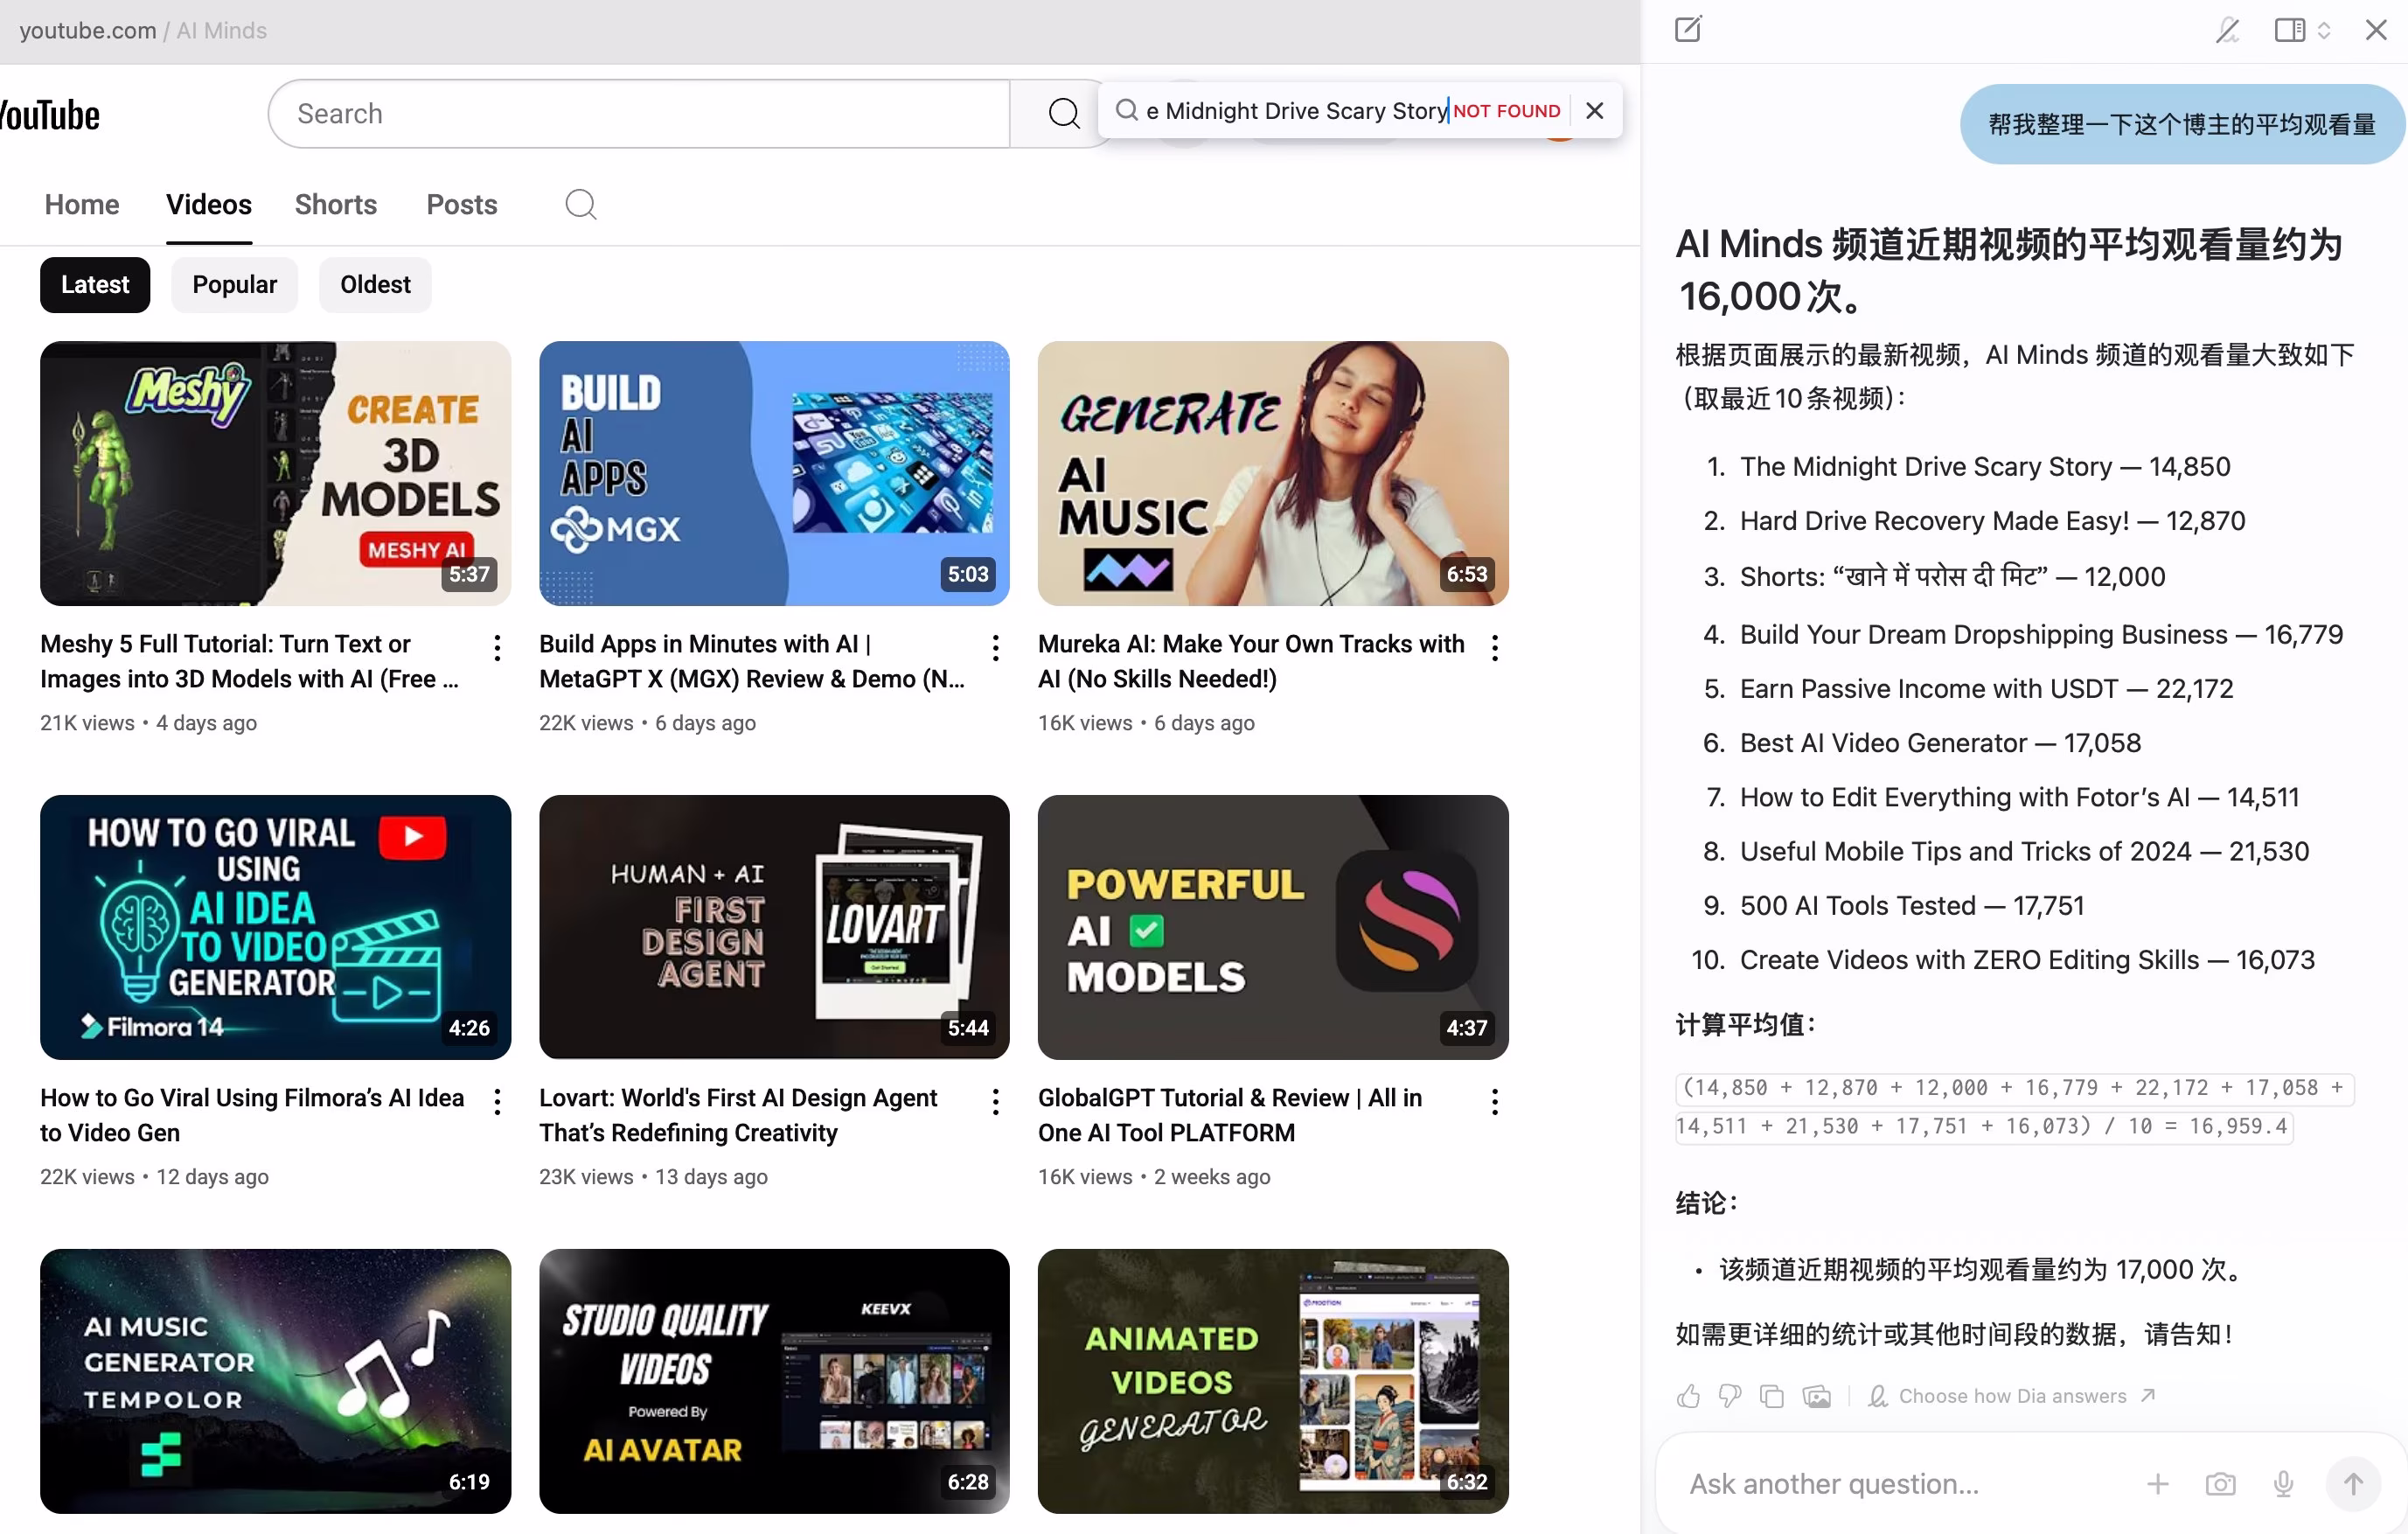Click the thumbs down feedback icon
The width and height of the screenshot is (2408, 1534).
click(x=1730, y=1396)
